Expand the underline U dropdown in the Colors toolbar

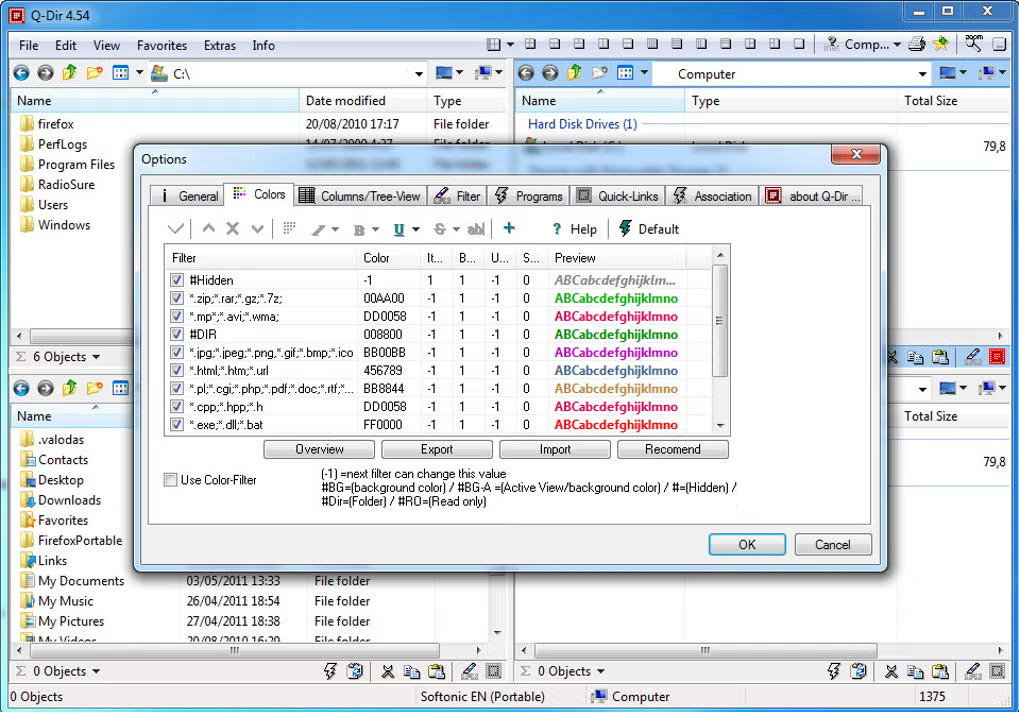click(x=416, y=229)
